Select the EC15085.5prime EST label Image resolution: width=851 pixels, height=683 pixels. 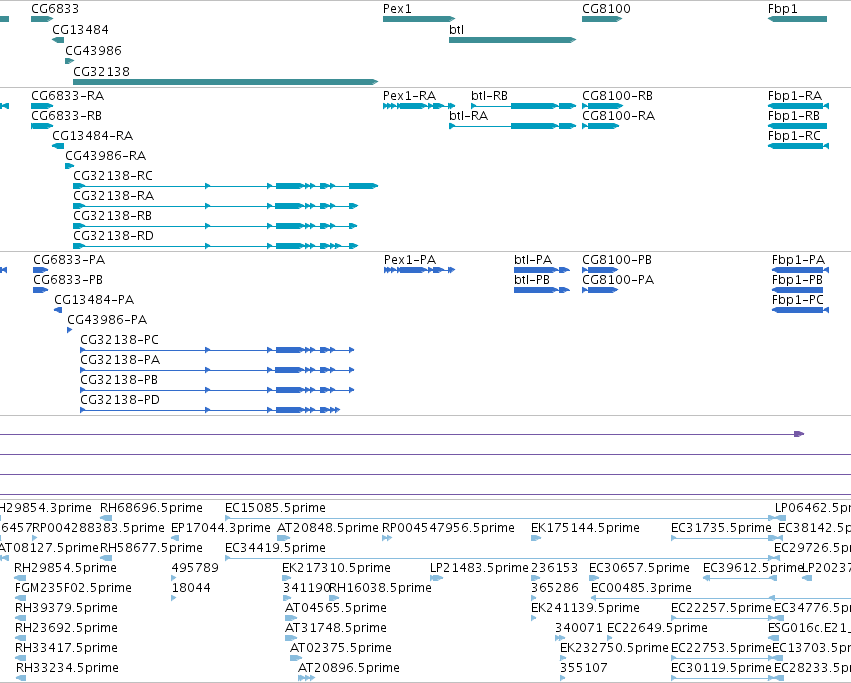[x=275, y=508]
